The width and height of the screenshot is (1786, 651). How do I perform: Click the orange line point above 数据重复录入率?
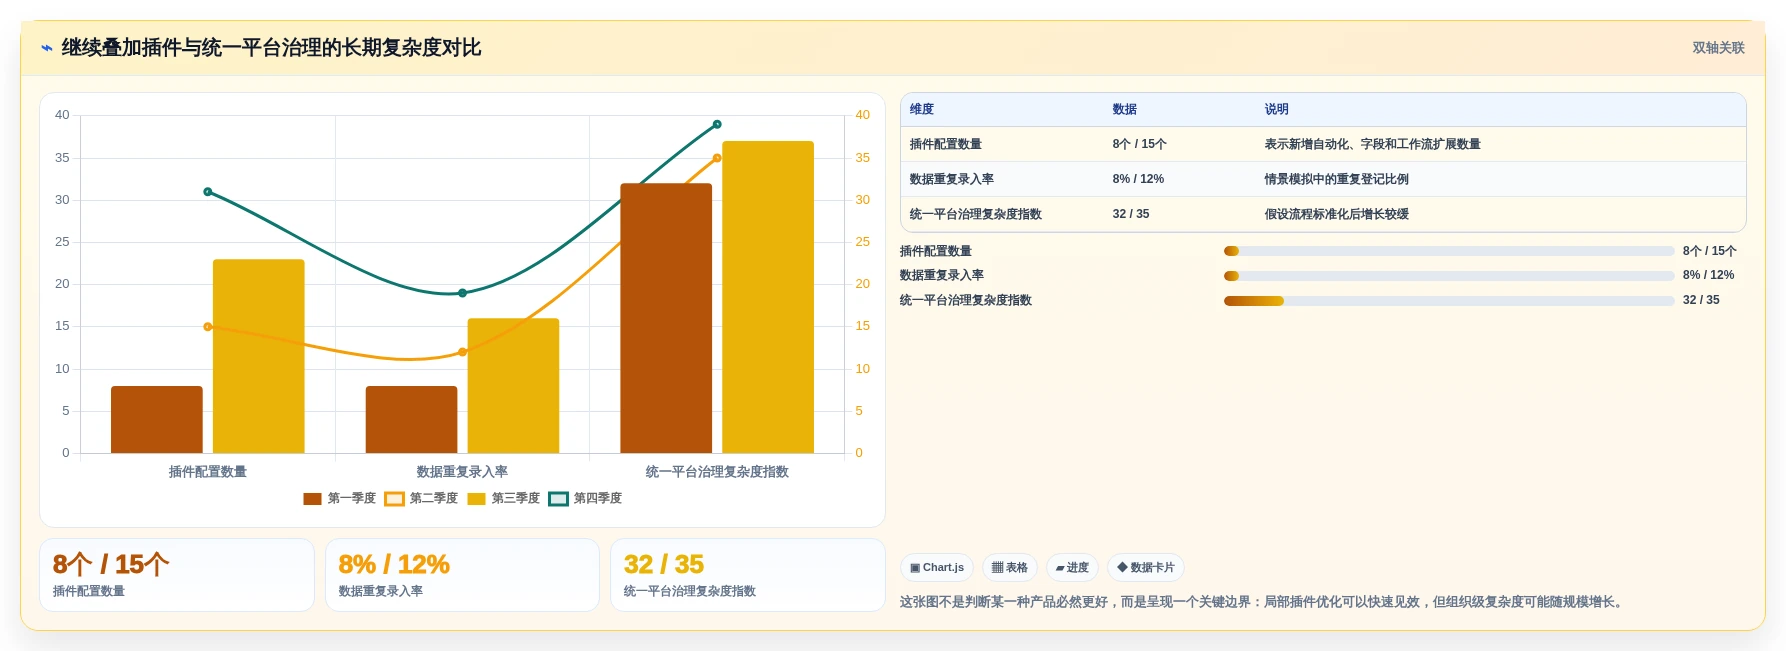pos(462,352)
